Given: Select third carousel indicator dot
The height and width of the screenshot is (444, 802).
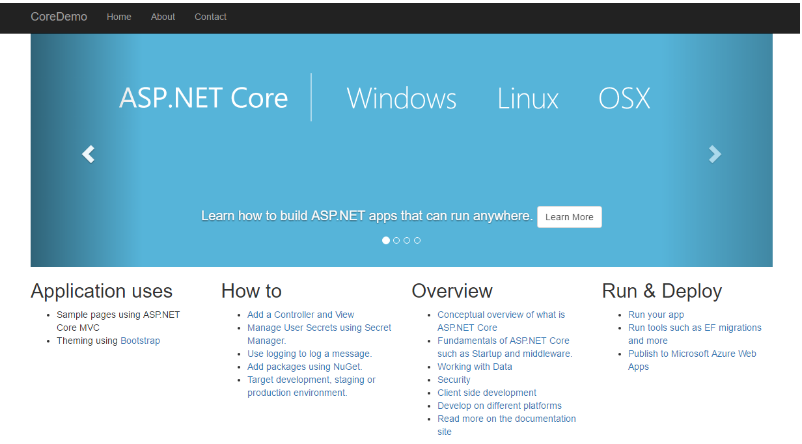Looking at the screenshot, I should point(407,240).
